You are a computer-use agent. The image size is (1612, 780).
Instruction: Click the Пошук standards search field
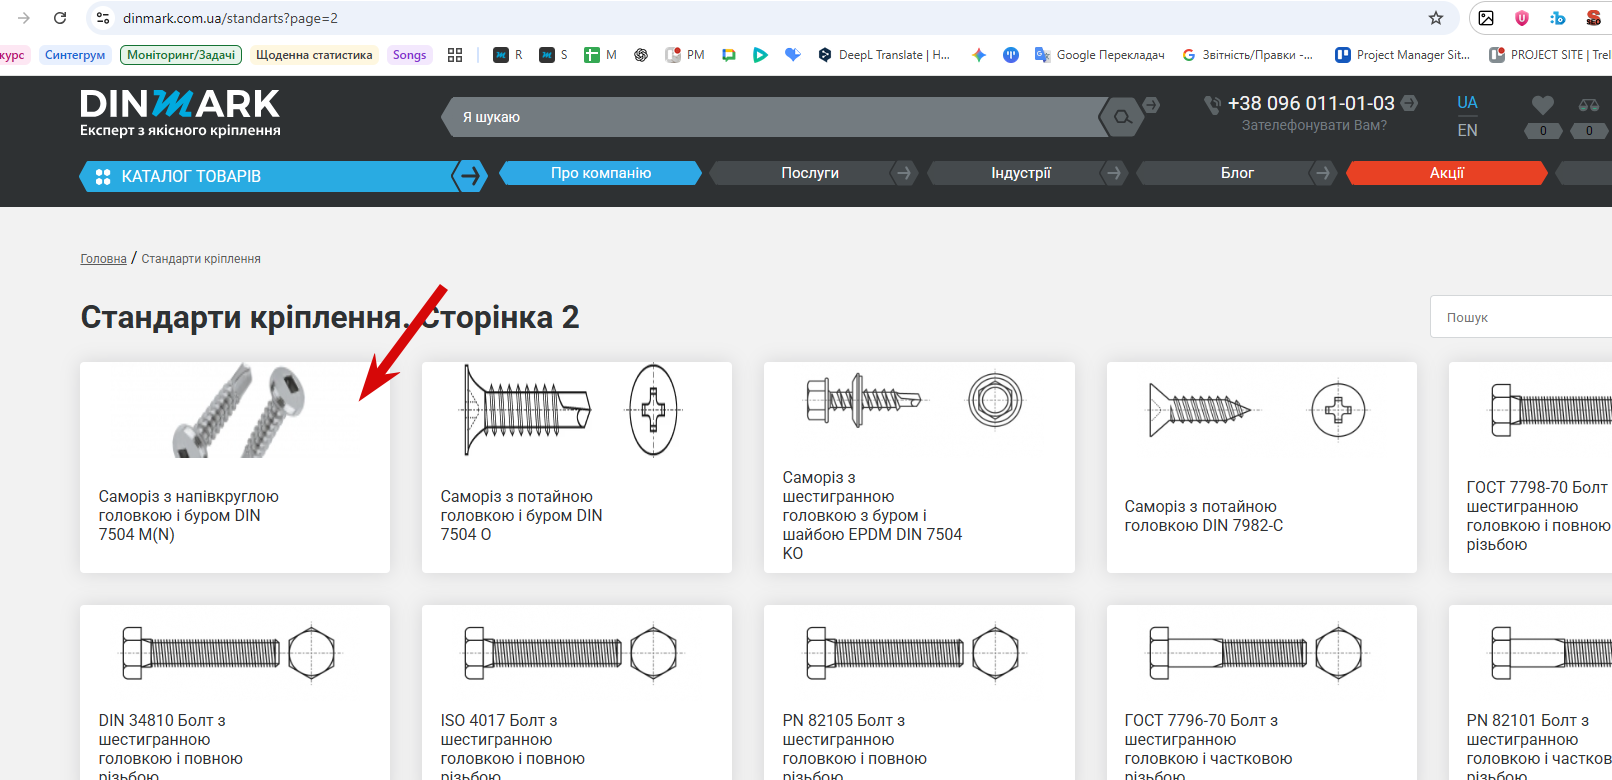tap(1521, 317)
